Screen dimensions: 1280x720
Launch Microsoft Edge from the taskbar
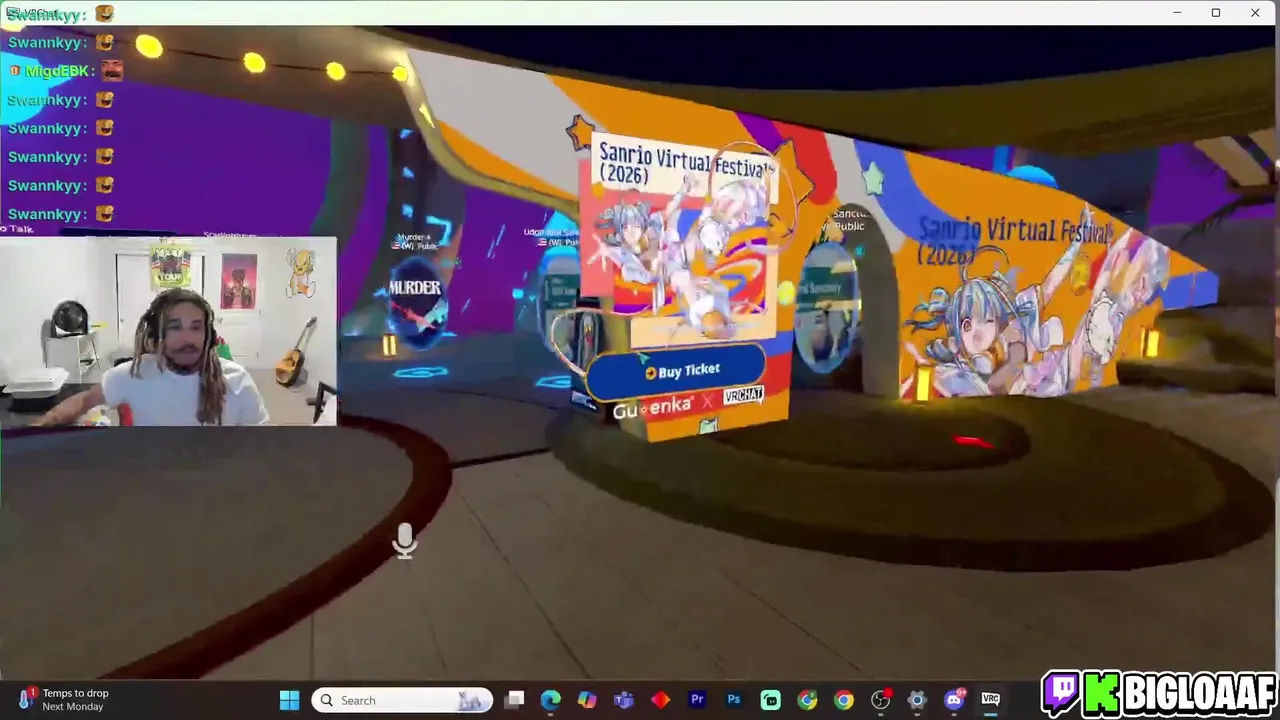point(551,700)
